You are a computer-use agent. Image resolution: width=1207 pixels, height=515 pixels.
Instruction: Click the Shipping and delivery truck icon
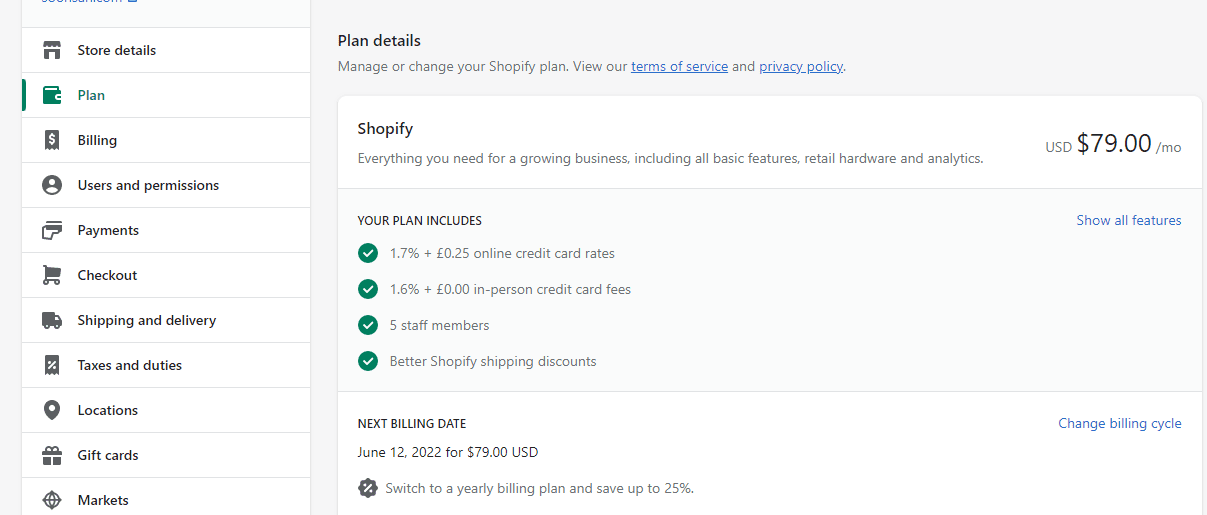52,320
